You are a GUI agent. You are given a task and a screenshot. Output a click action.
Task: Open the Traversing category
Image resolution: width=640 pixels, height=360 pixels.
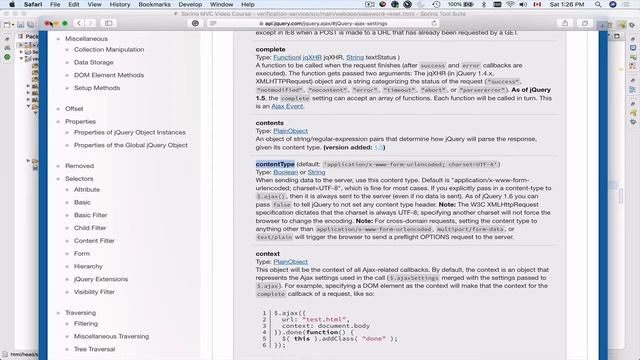(80, 313)
